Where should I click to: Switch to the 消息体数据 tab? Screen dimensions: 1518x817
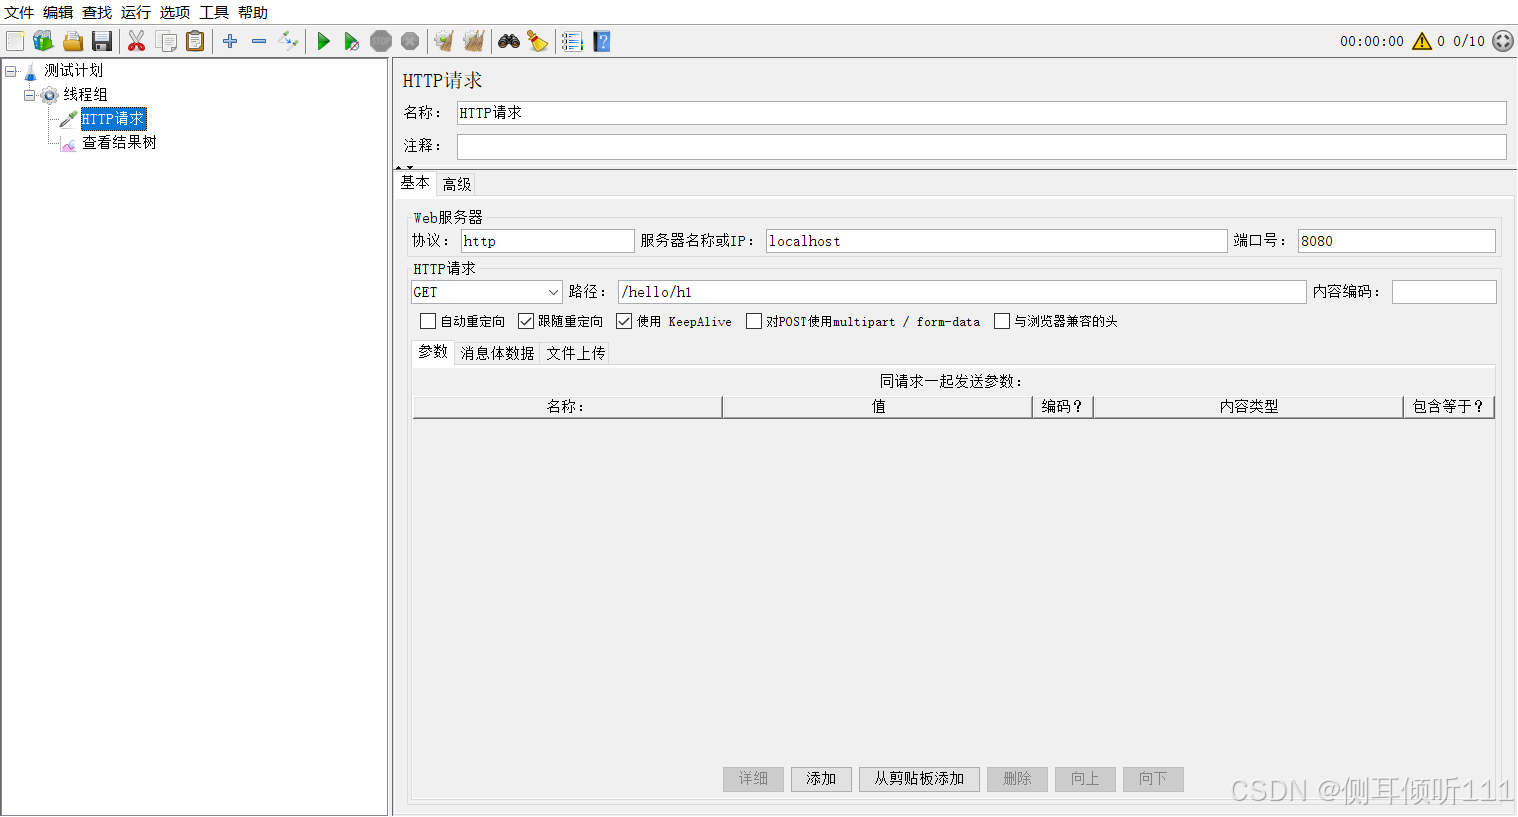coord(497,353)
